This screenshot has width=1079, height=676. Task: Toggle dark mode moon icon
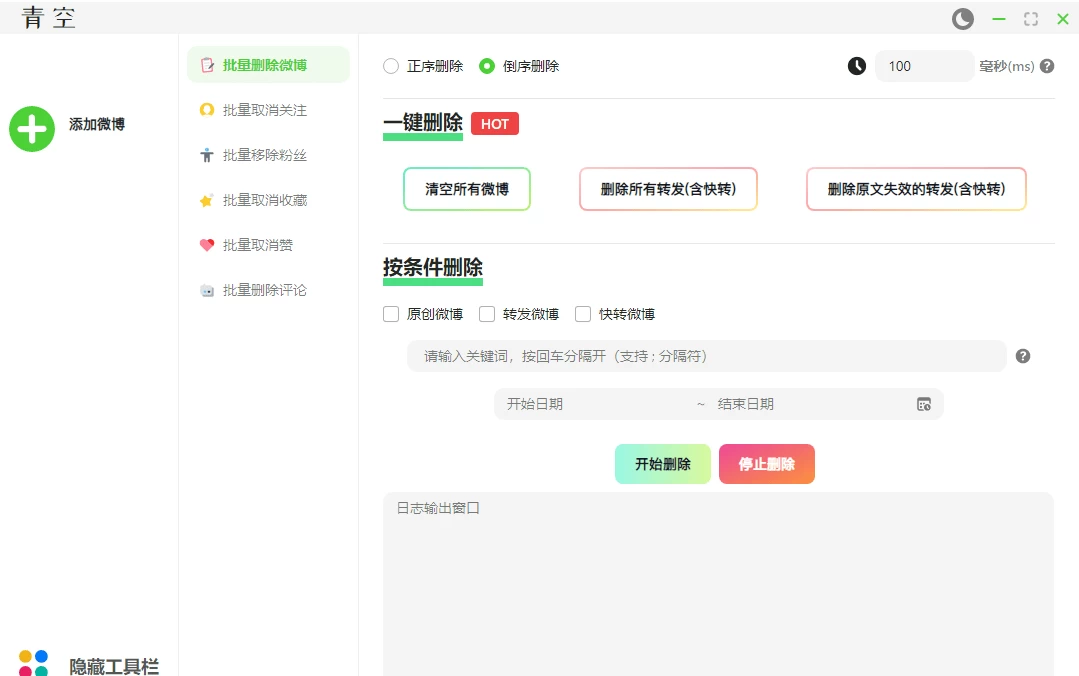coord(962,19)
